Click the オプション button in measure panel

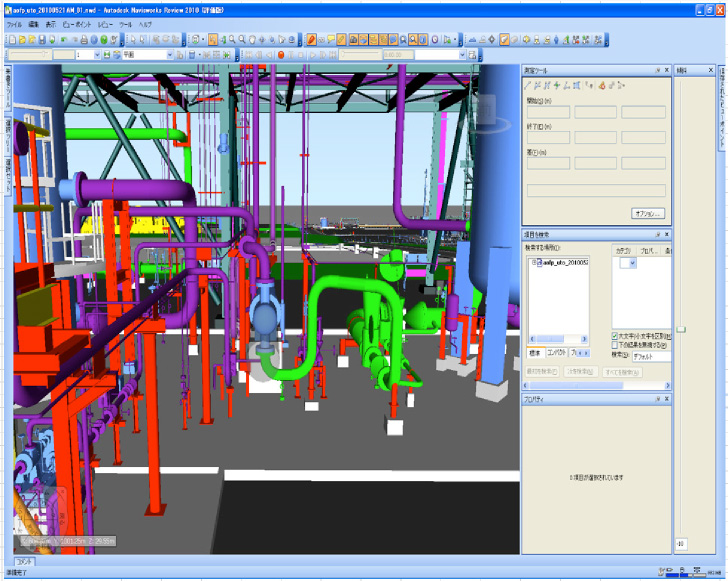tap(647, 213)
